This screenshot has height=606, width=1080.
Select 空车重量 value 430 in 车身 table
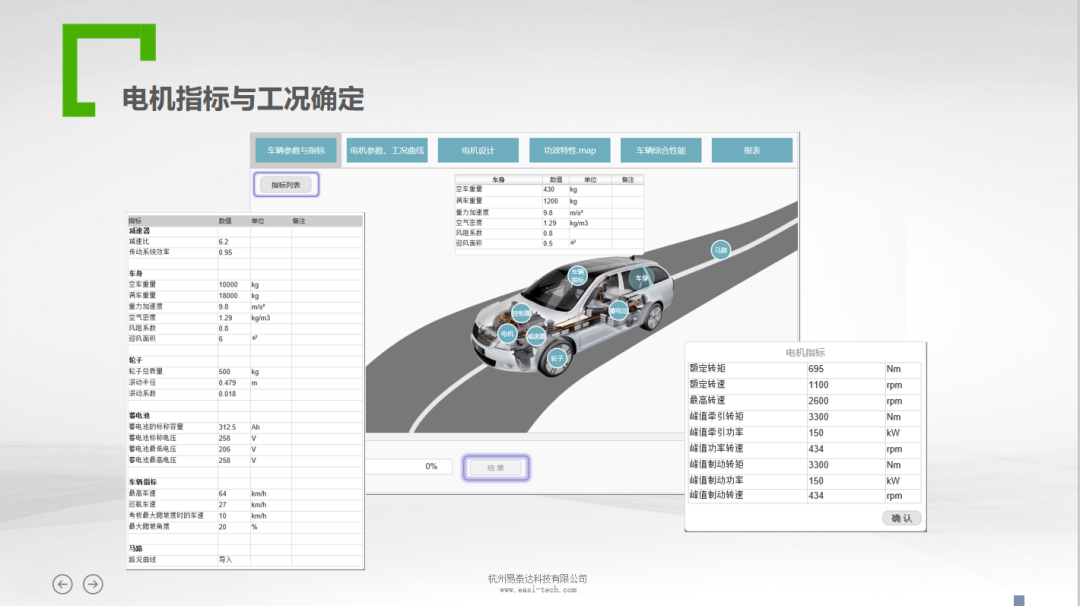tap(555, 189)
